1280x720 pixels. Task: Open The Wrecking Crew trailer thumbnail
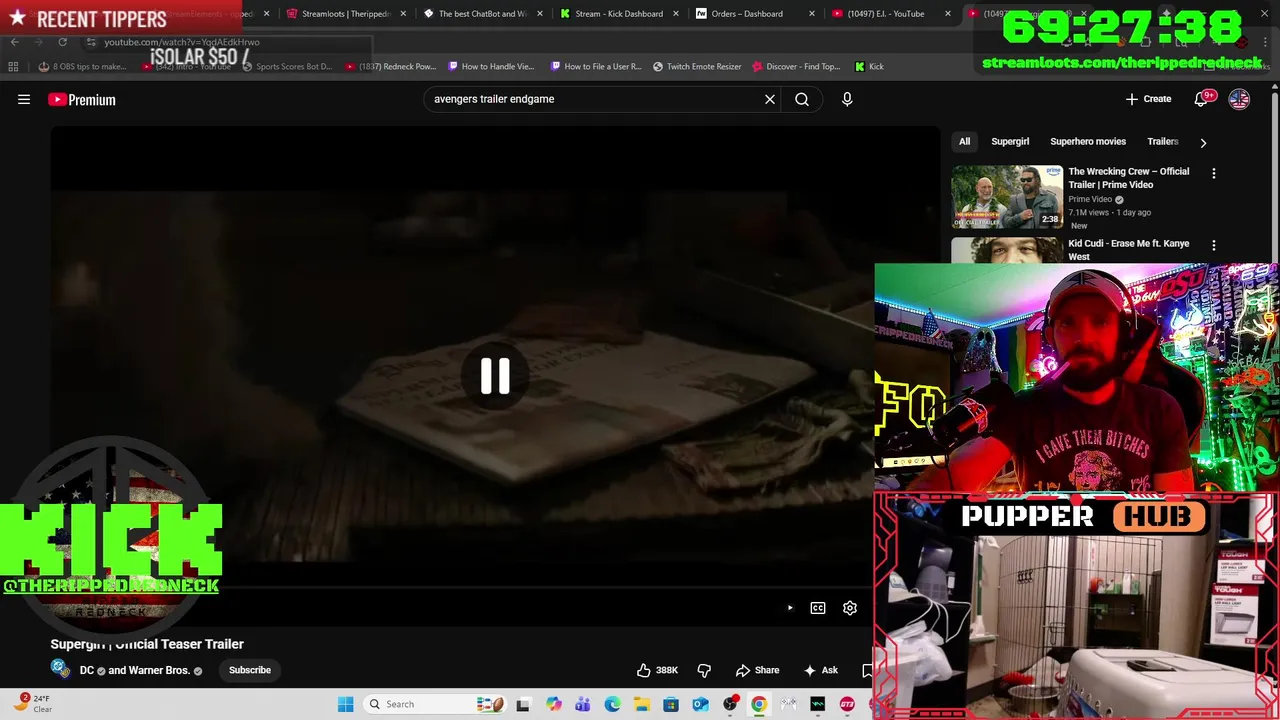coord(1007,197)
